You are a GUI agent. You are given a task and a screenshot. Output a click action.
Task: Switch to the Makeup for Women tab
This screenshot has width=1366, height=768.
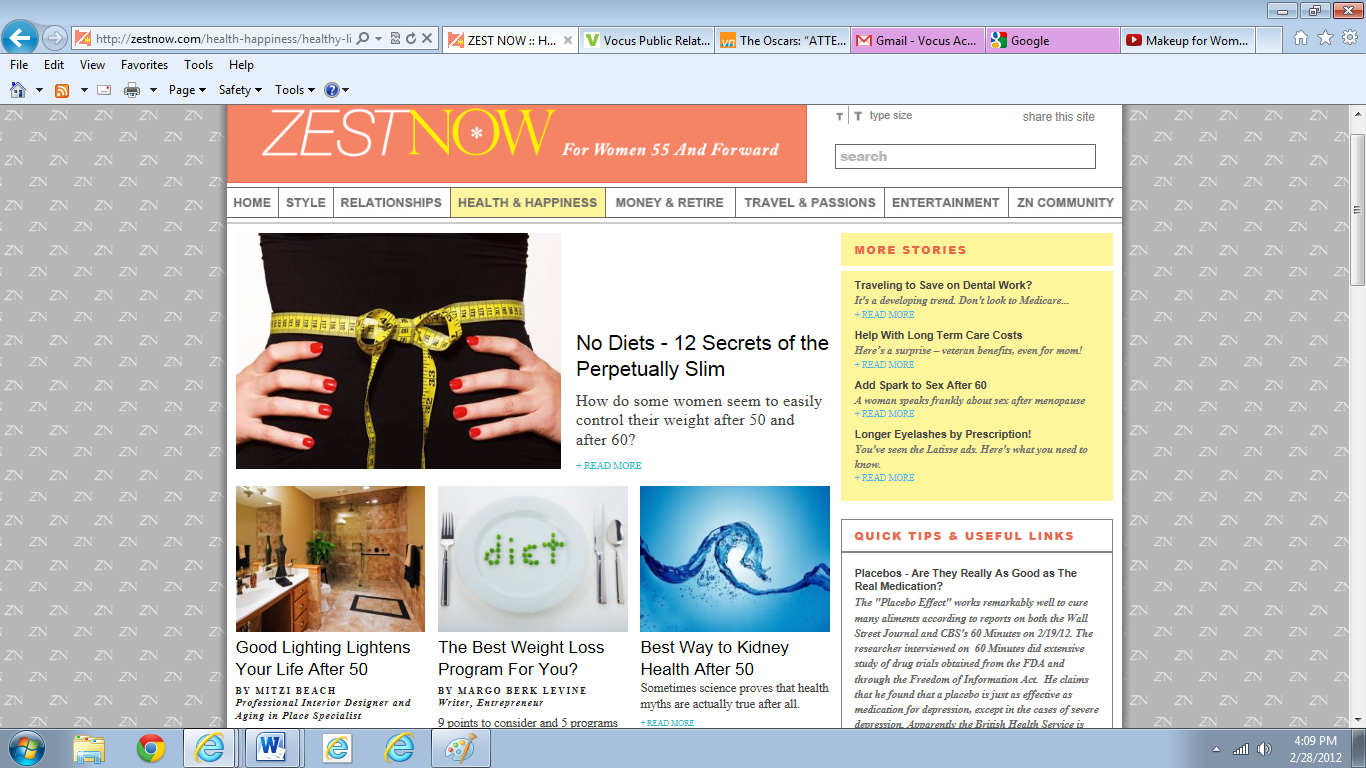coord(1188,40)
